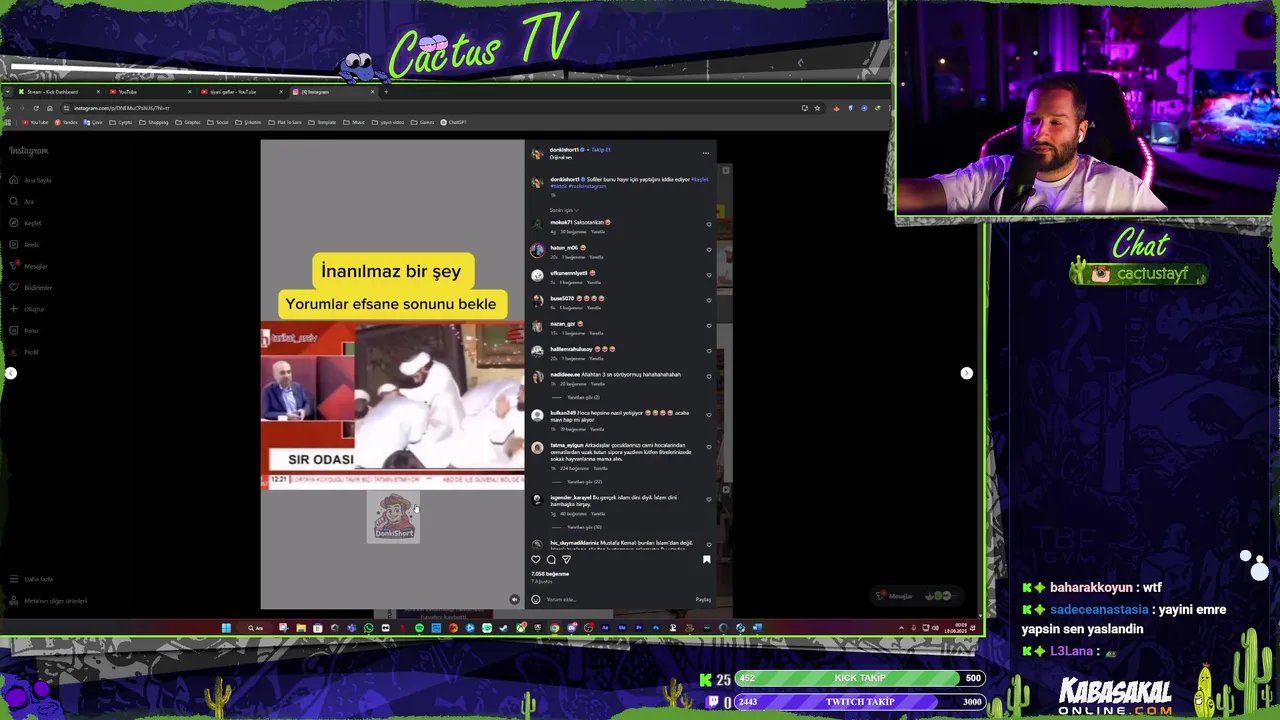Open the Games bookmarks folder
1280x720 pixels.
423,122
